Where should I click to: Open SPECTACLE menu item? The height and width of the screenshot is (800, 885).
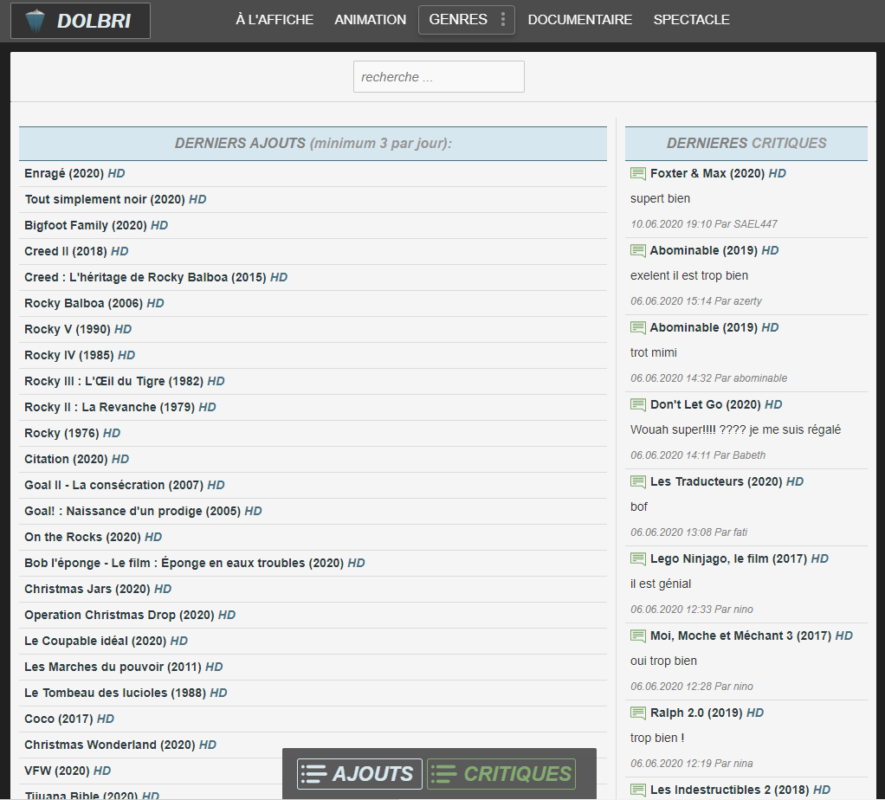click(691, 20)
